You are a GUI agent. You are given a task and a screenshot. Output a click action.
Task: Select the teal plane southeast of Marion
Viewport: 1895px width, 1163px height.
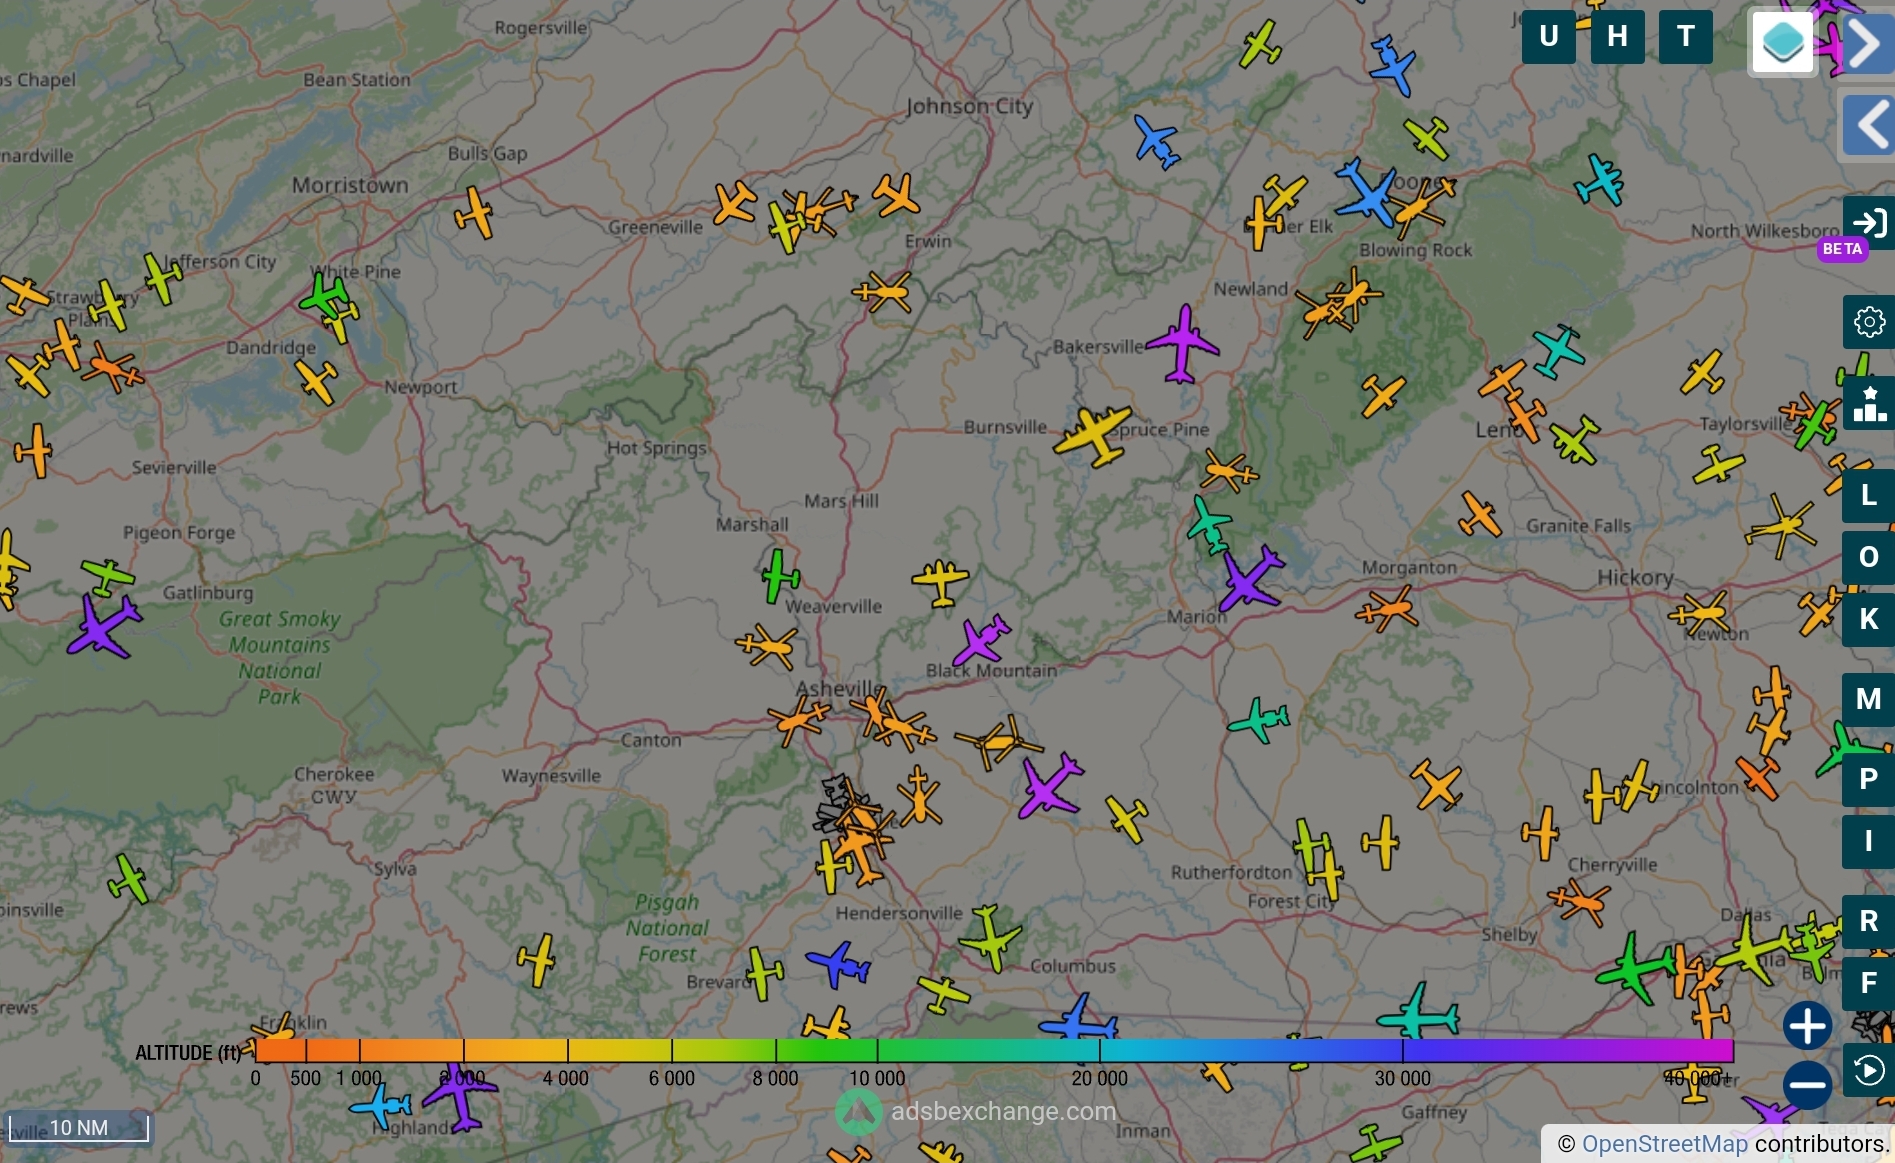(1259, 720)
